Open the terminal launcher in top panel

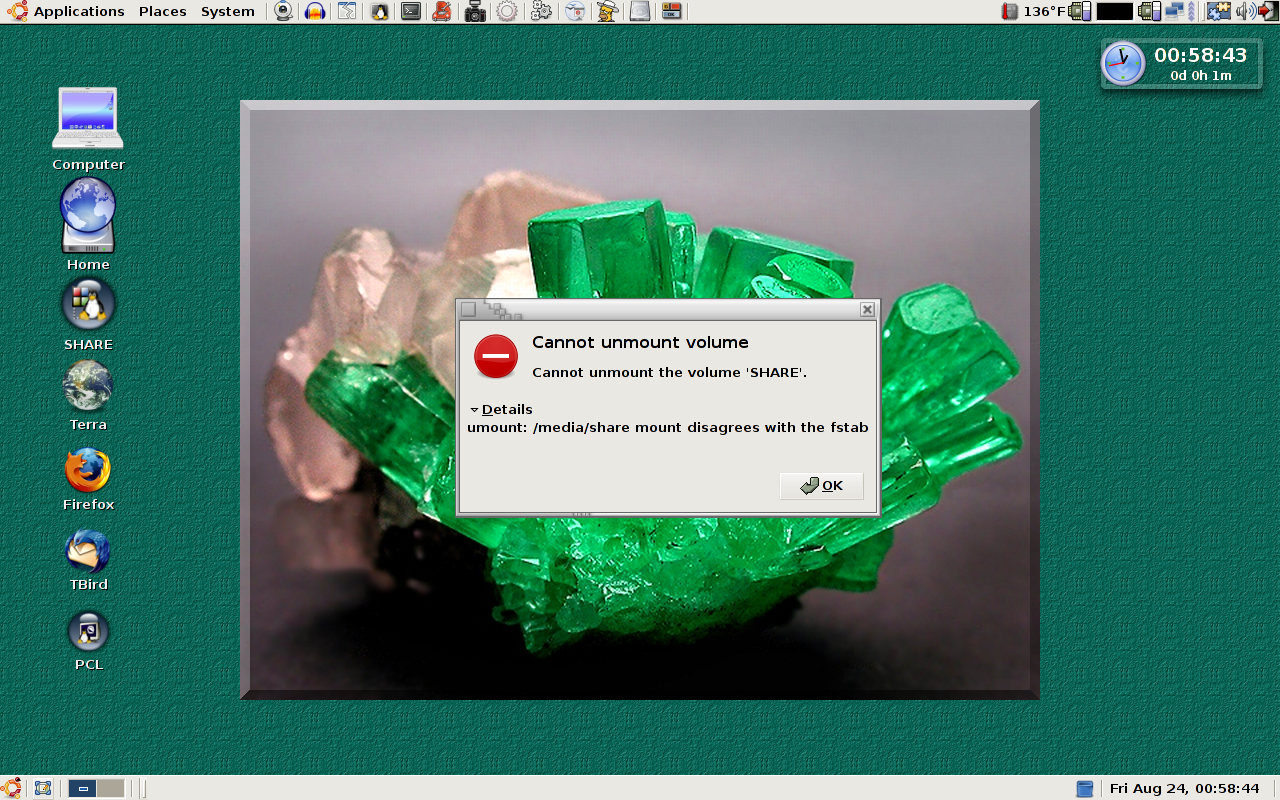(x=411, y=11)
